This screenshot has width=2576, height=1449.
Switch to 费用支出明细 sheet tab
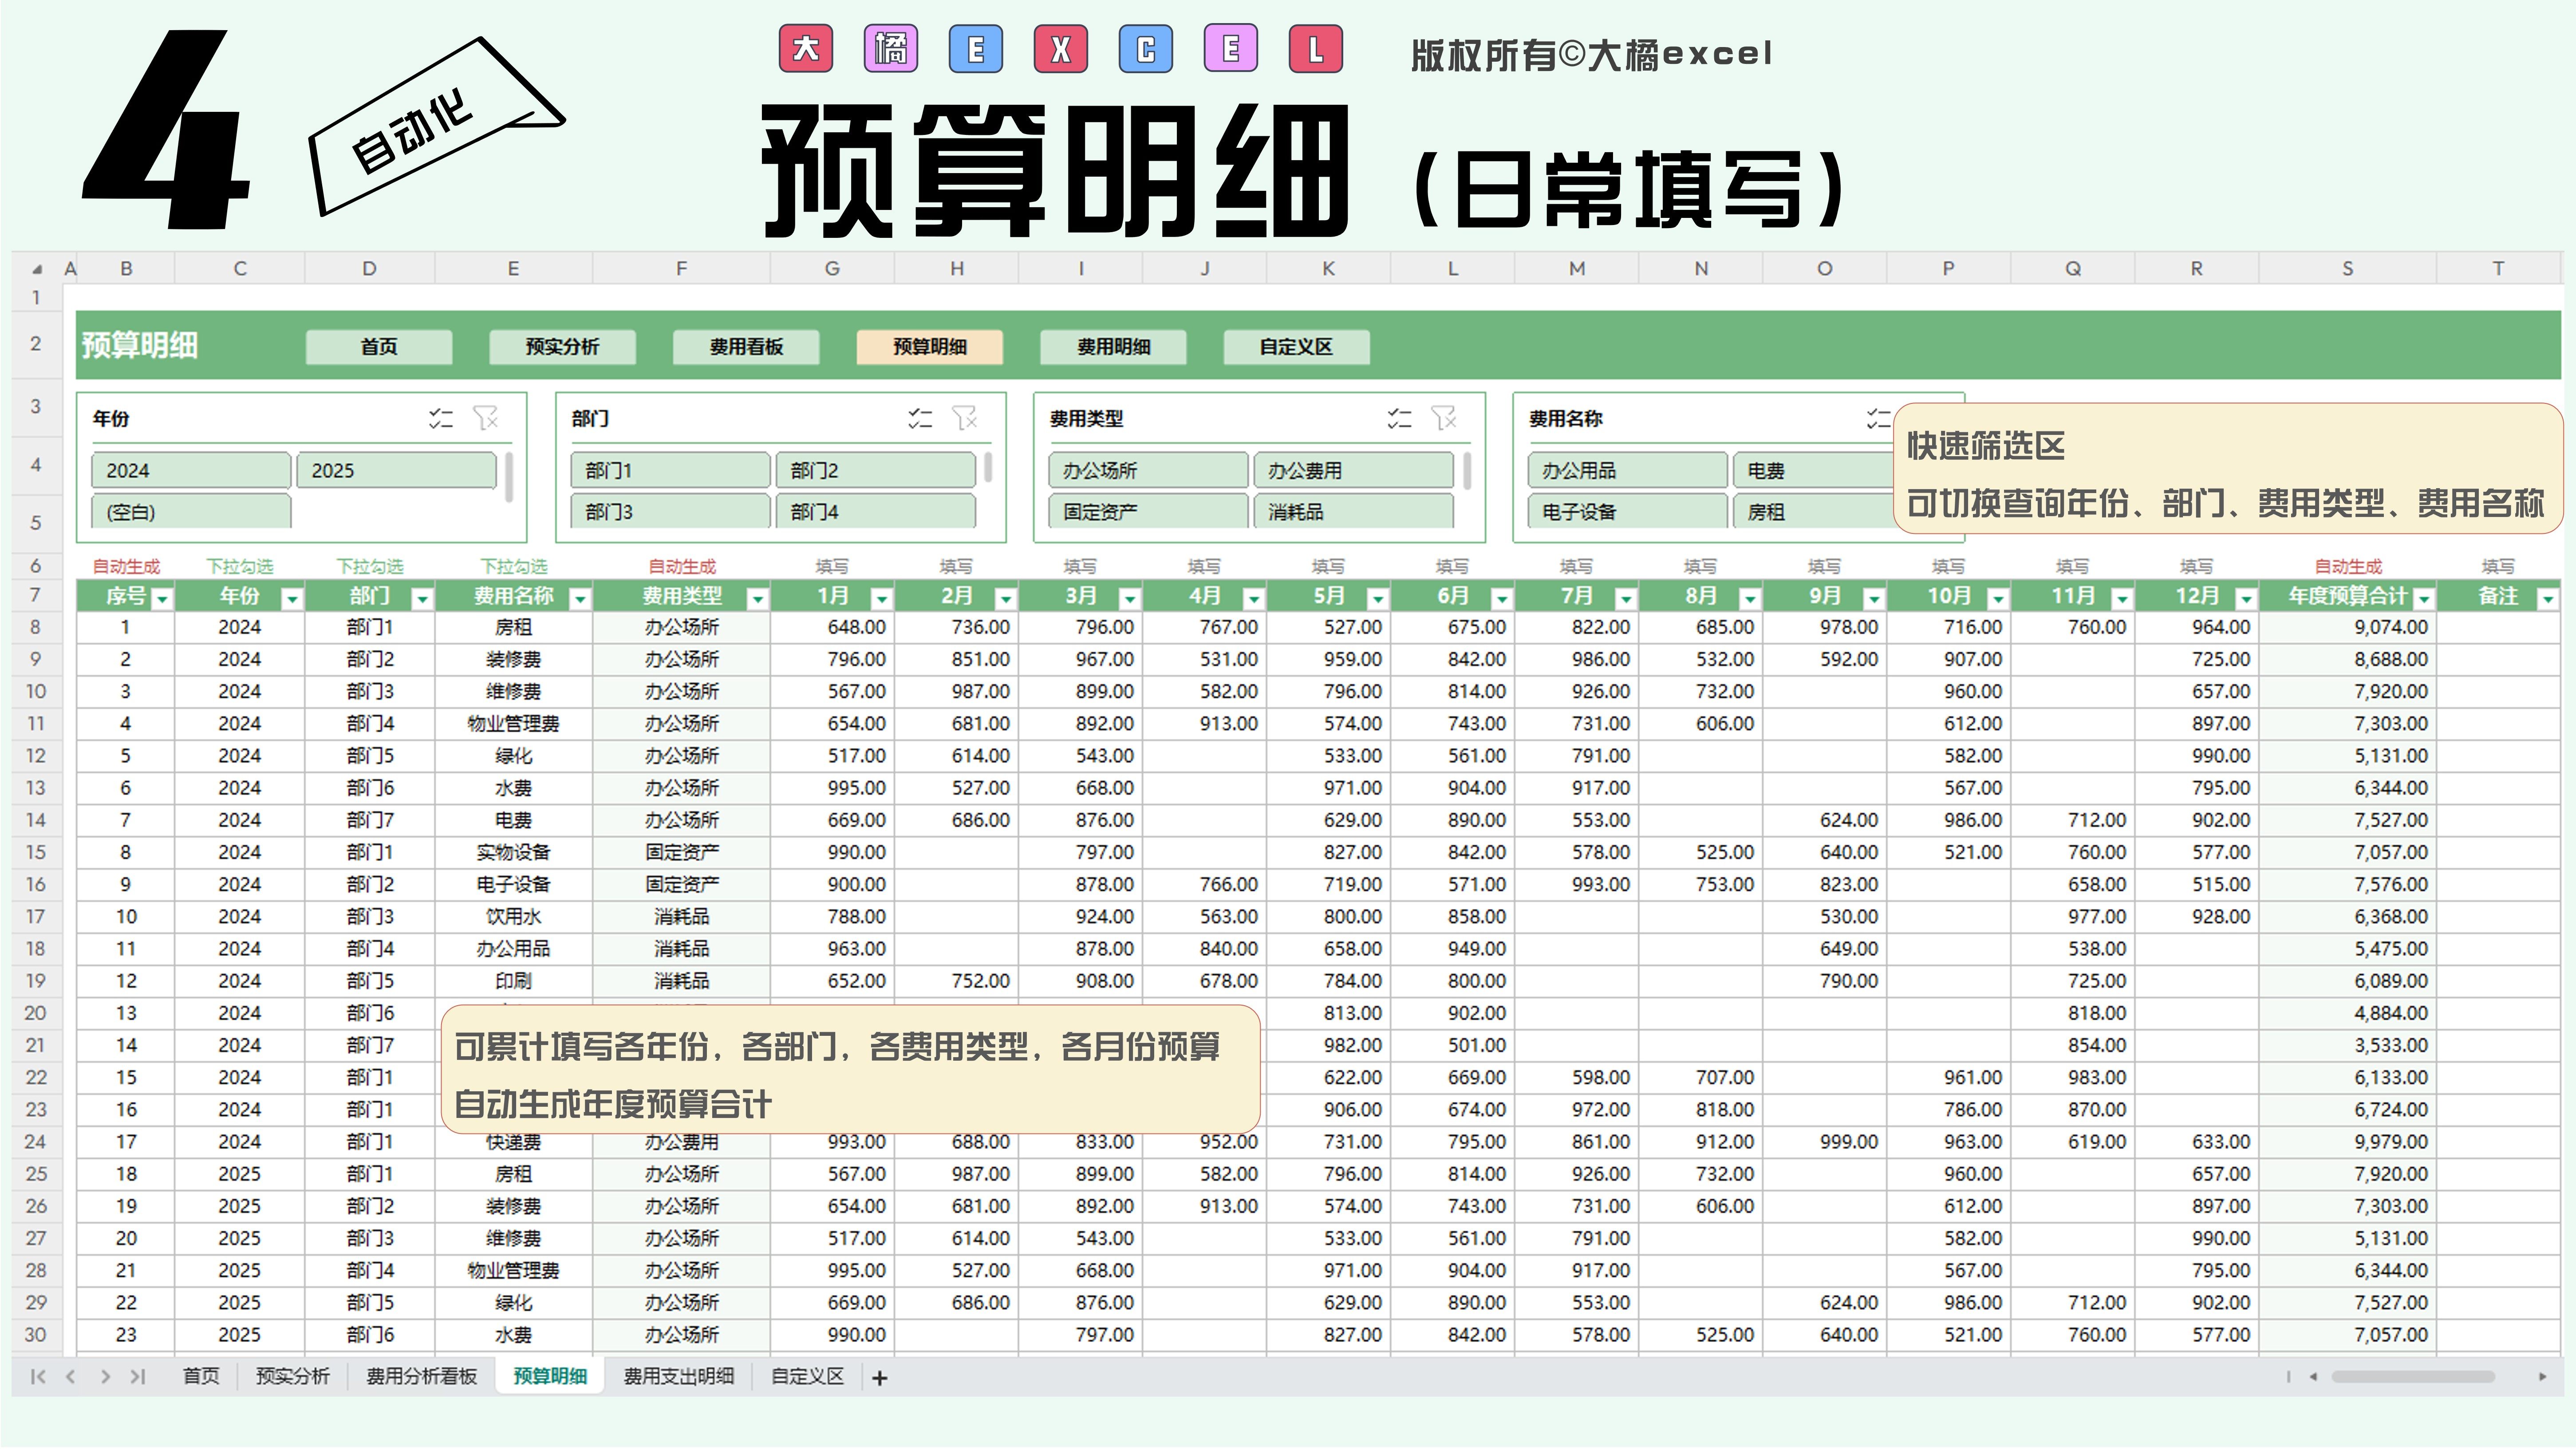(x=678, y=1377)
